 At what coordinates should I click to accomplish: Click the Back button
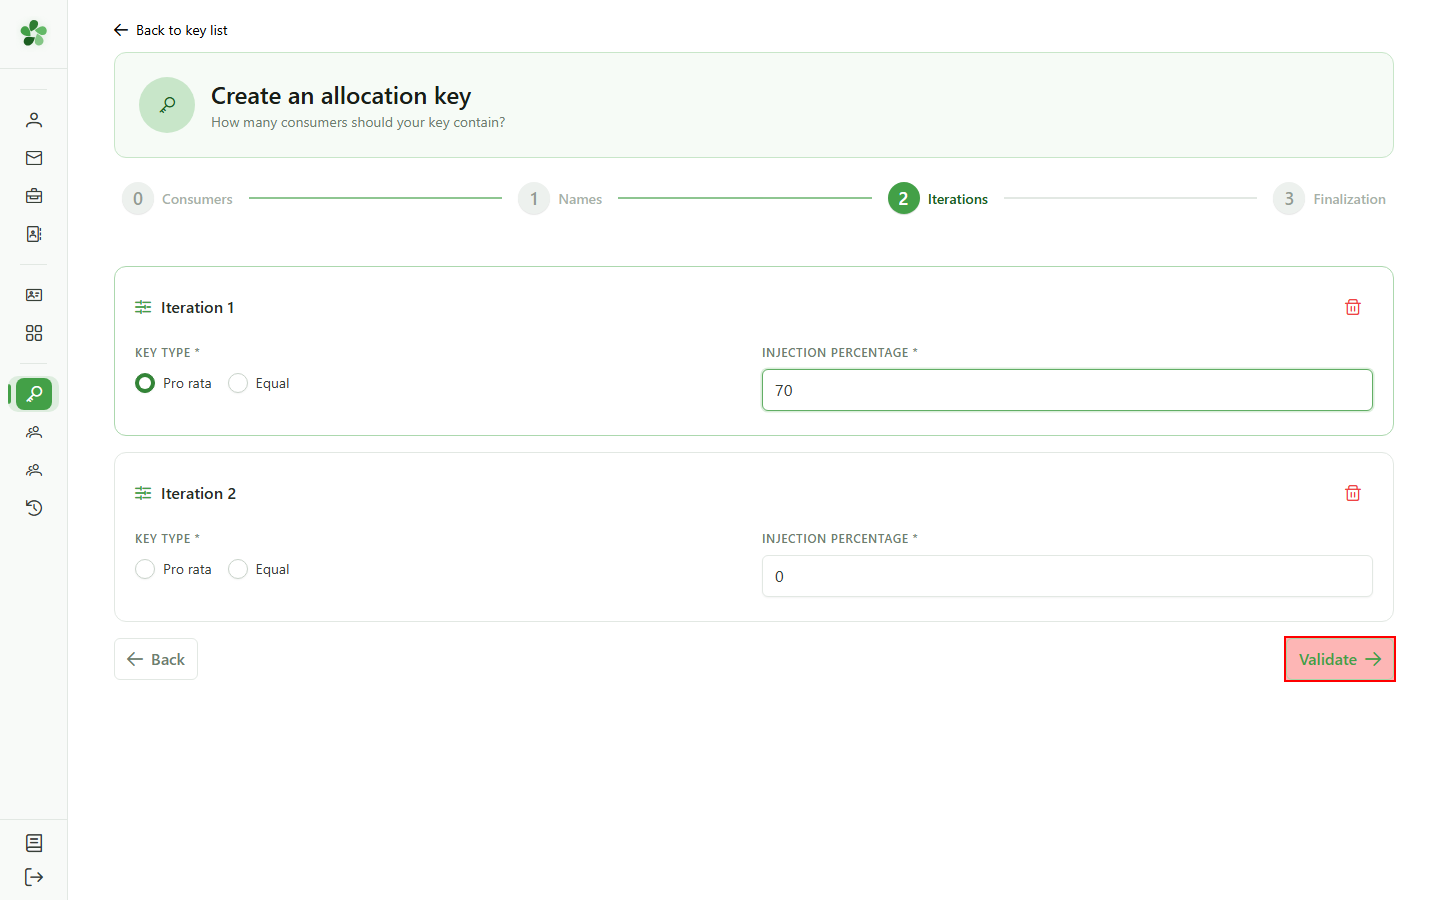tap(156, 659)
